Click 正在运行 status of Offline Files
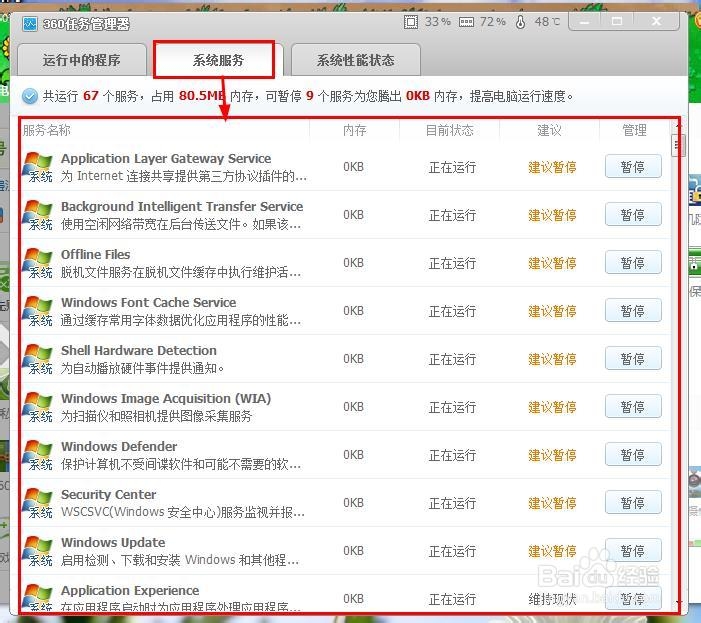 click(x=452, y=263)
